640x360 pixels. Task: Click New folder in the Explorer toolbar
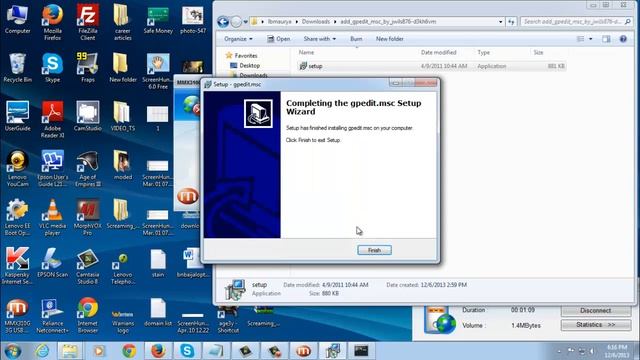click(389, 39)
